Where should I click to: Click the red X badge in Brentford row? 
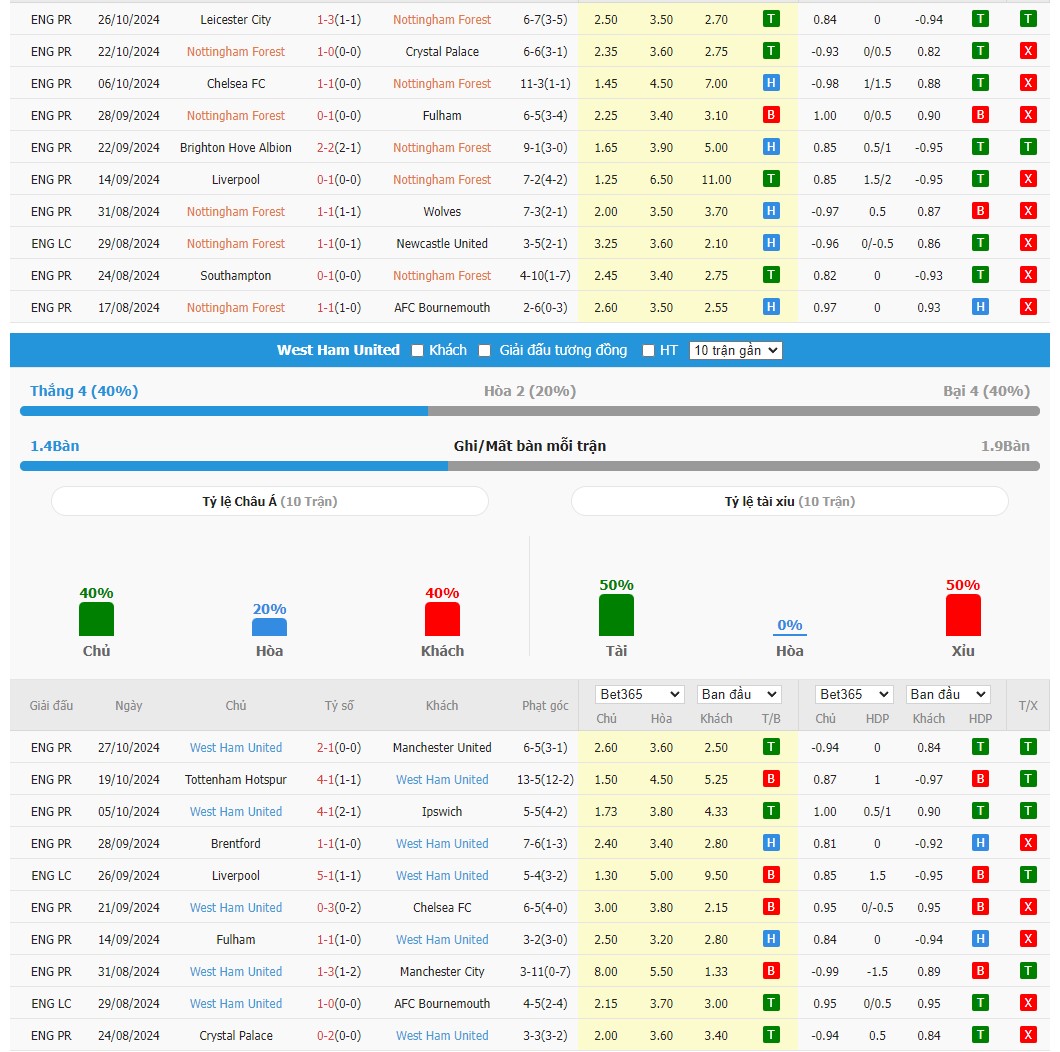point(1028,843)
